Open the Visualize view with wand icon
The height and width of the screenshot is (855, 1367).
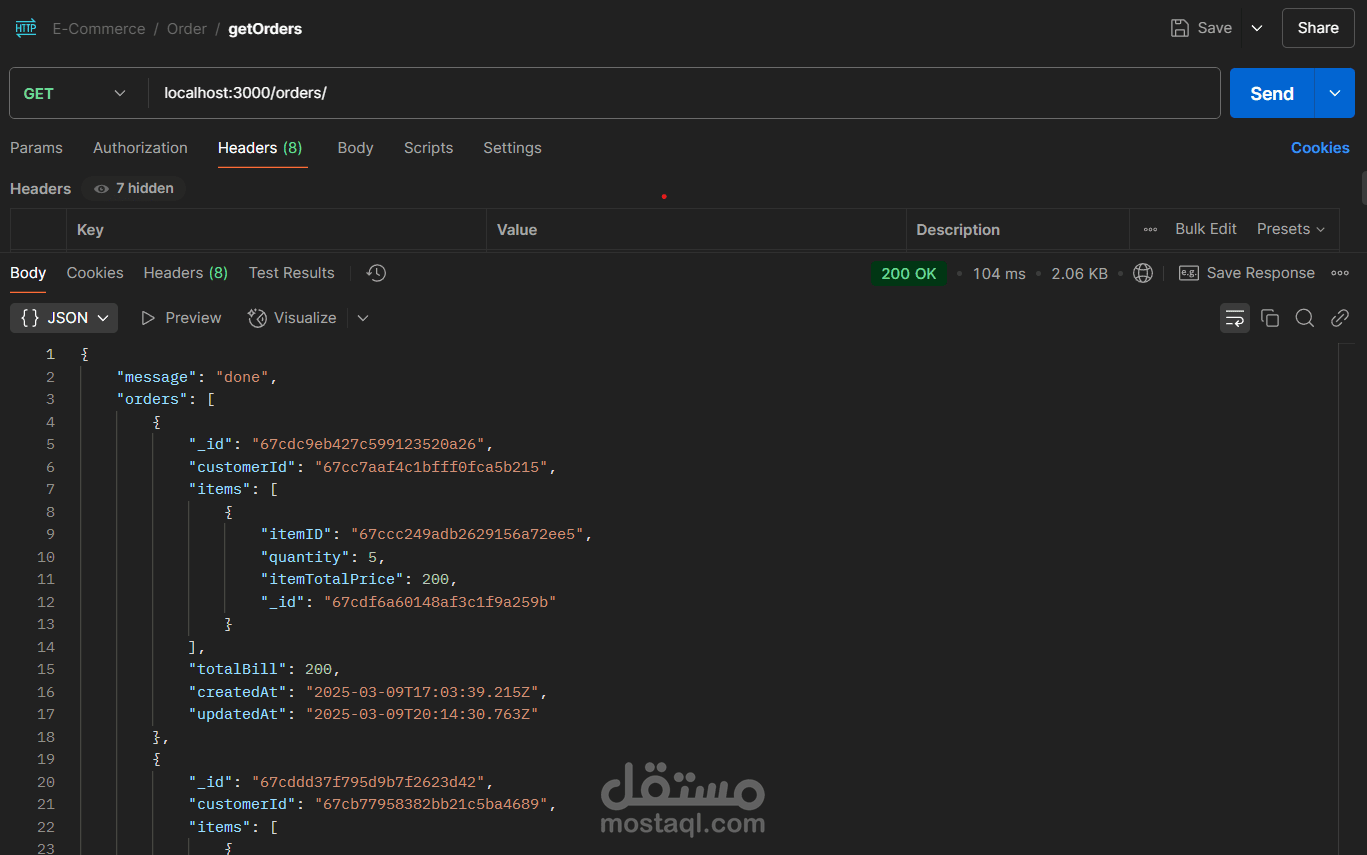(291, 317)
